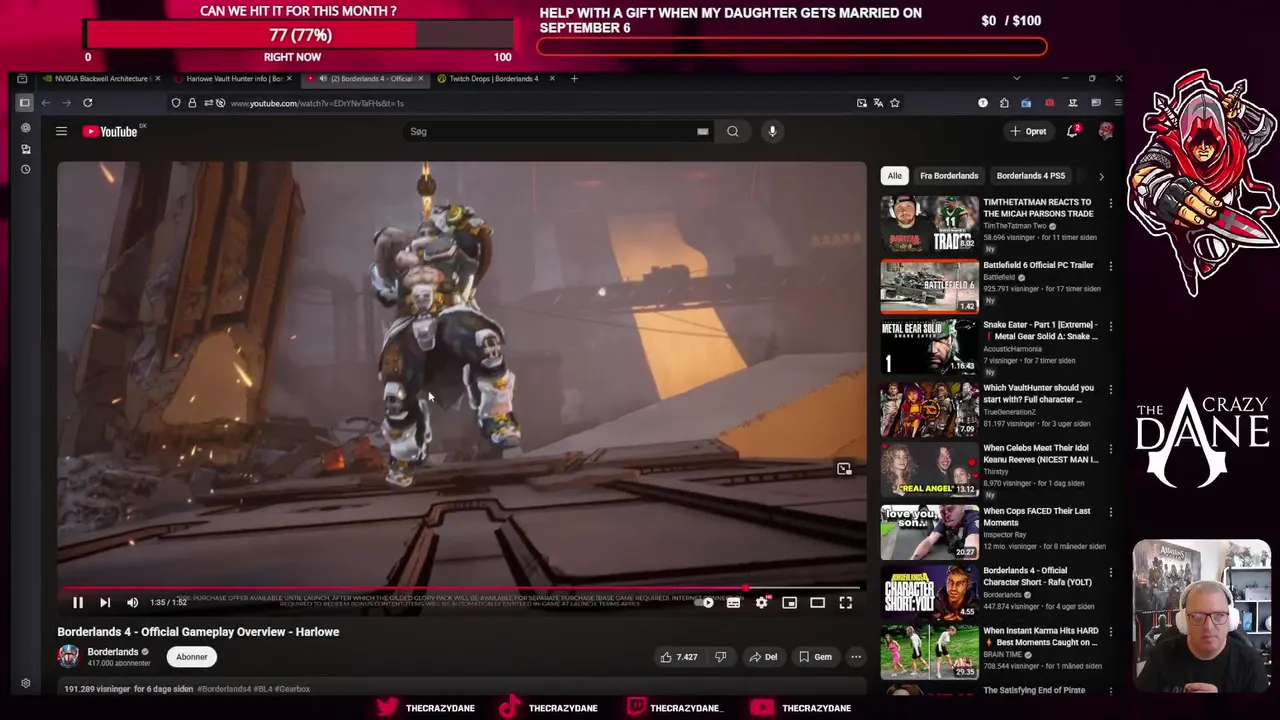
Task: Toggle theater mode view
Action: click(817, 602)
